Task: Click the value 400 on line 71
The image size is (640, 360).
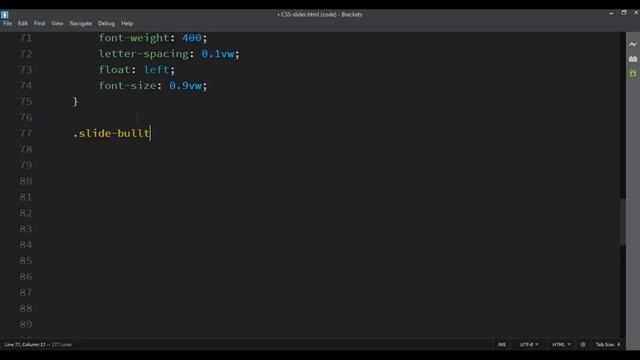Action: (x=191, y=38)
